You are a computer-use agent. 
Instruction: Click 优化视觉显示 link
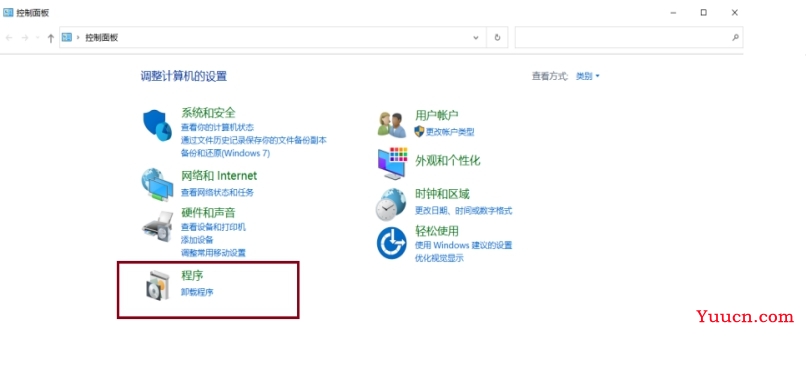[x=439, y=258]
